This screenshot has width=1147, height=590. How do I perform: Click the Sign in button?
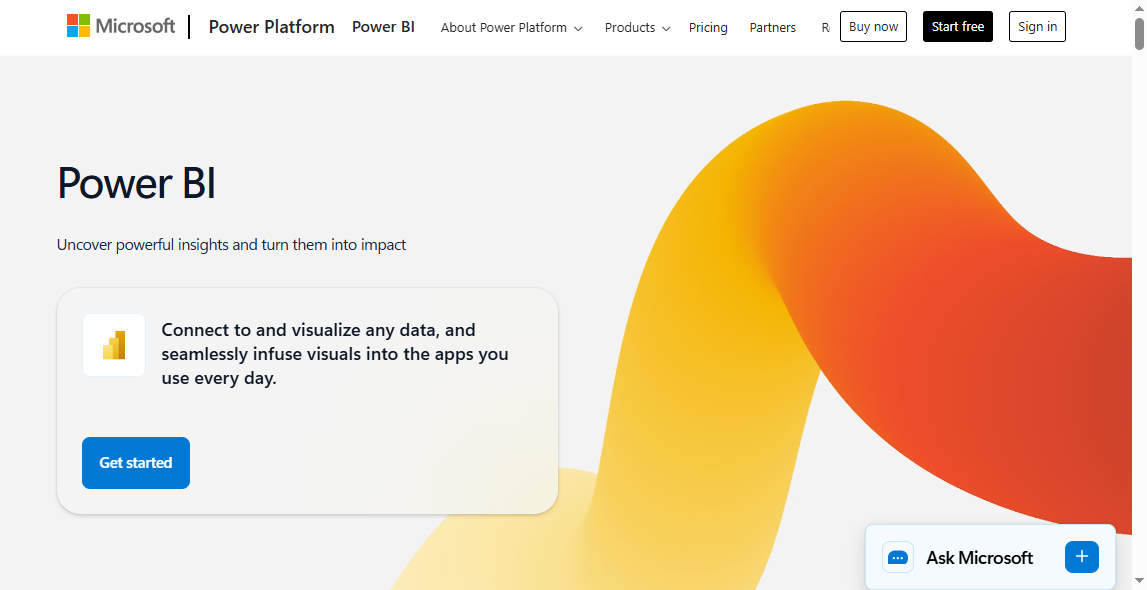tap(1037, 26)
